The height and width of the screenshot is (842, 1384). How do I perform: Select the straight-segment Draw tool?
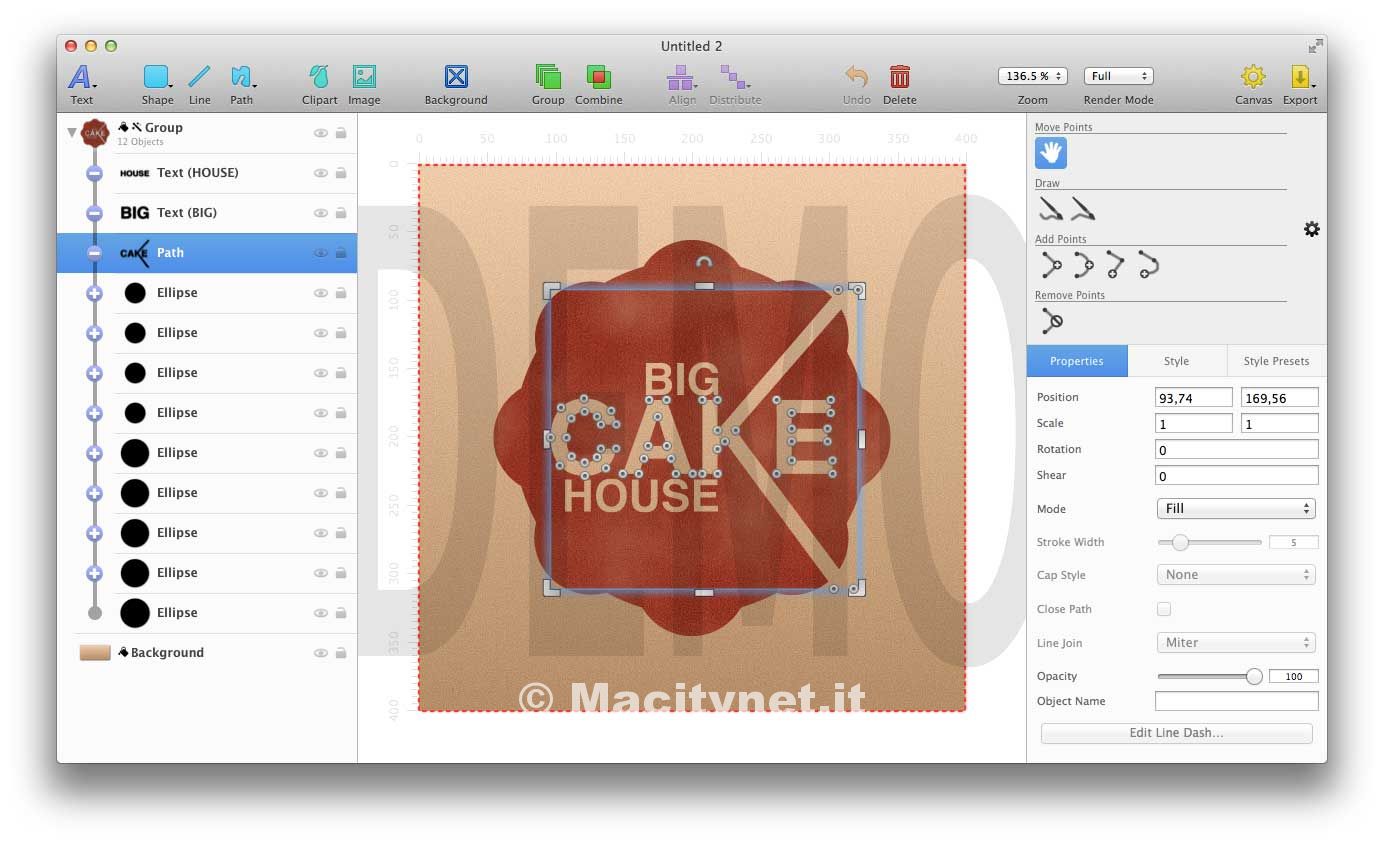pyautogui.click(x=1083, y=209)
